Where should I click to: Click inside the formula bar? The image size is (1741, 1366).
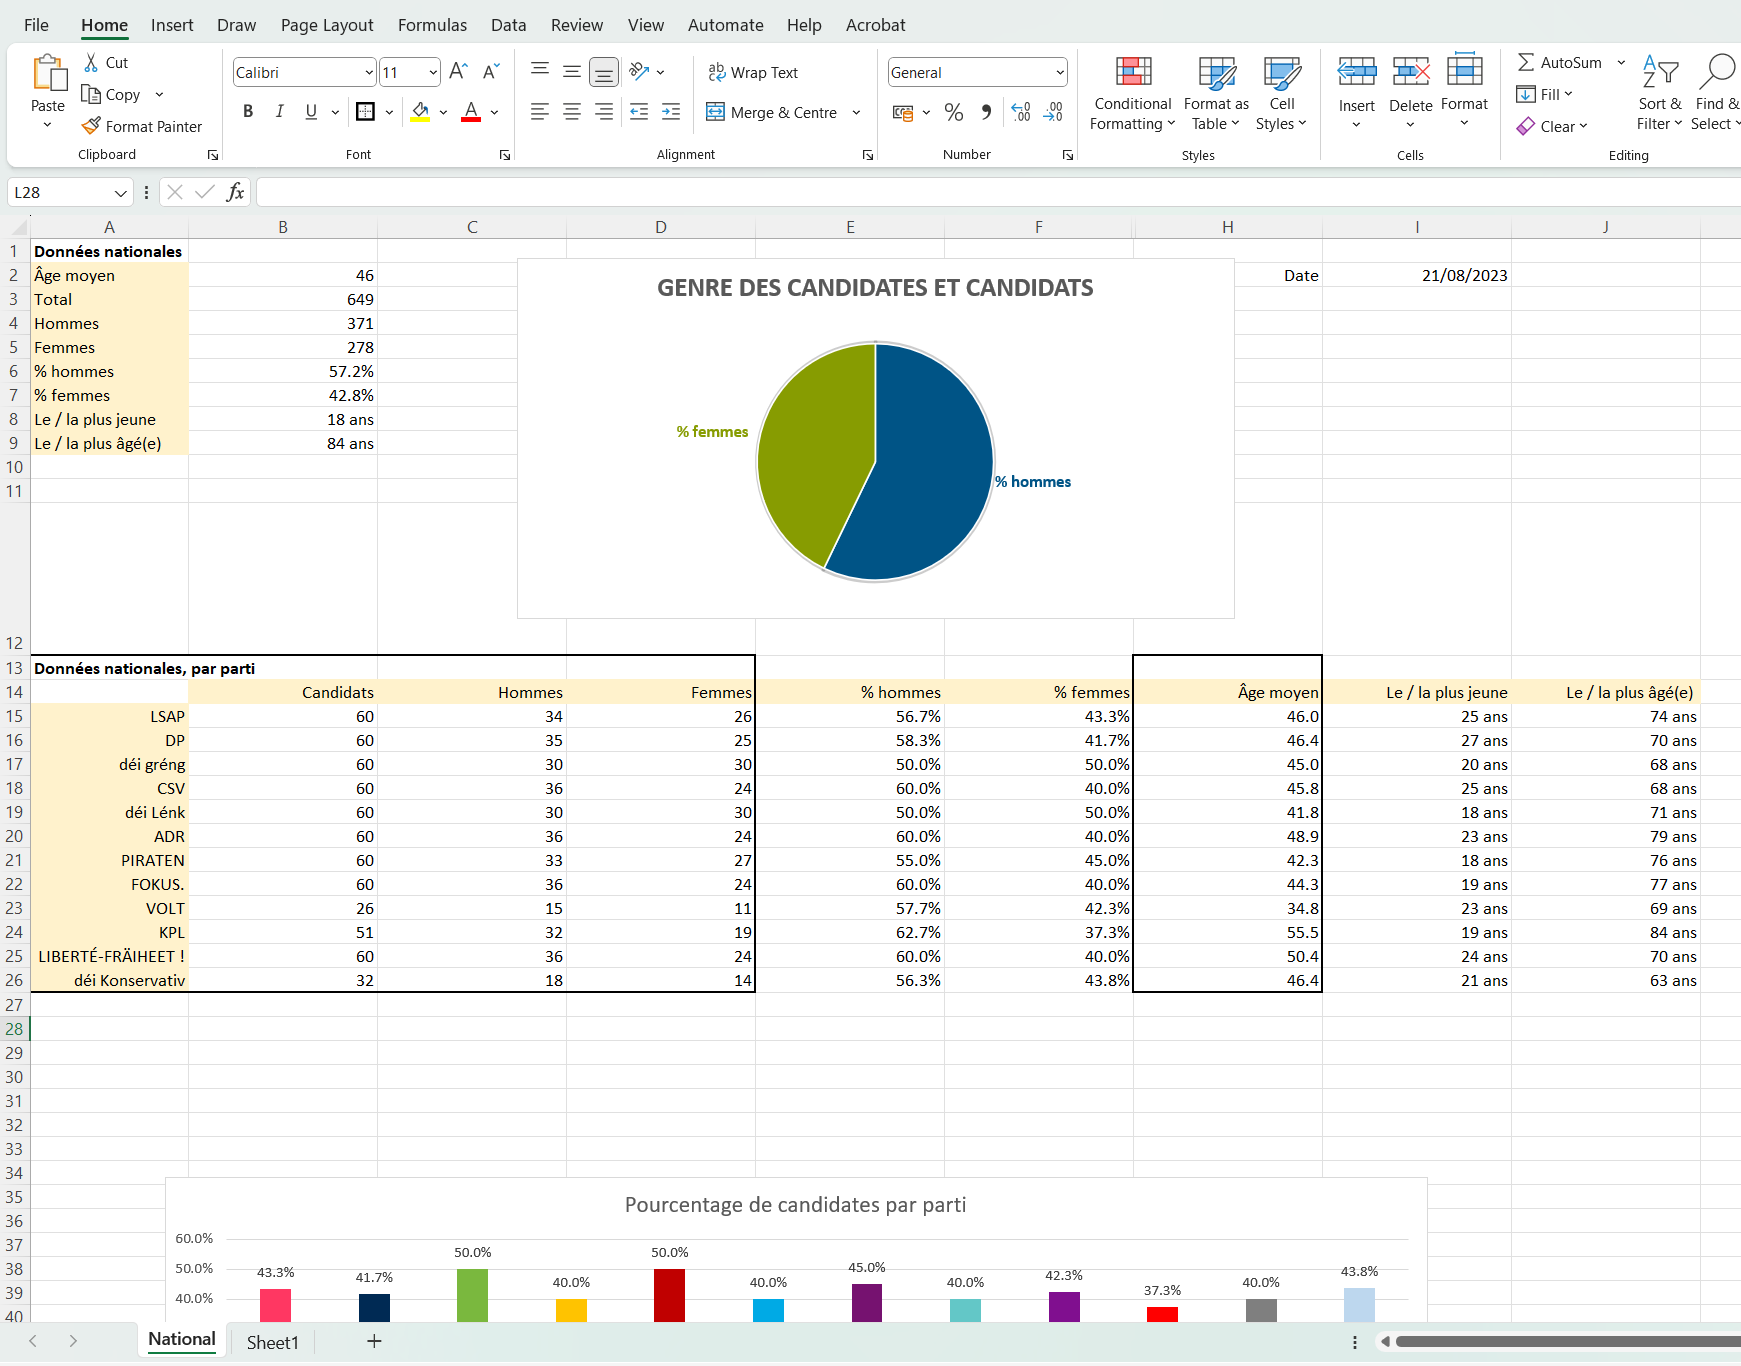coord(998,192)
